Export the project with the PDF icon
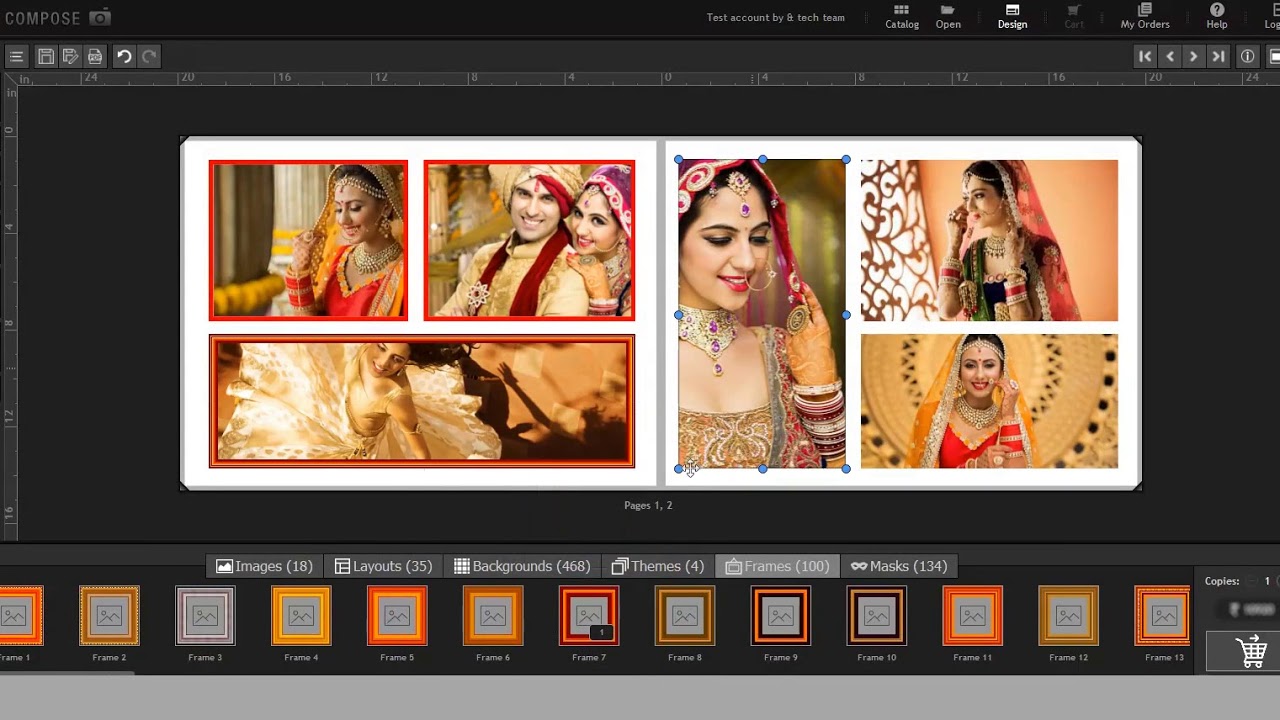 pyautogui.click(x=95, y=57)
